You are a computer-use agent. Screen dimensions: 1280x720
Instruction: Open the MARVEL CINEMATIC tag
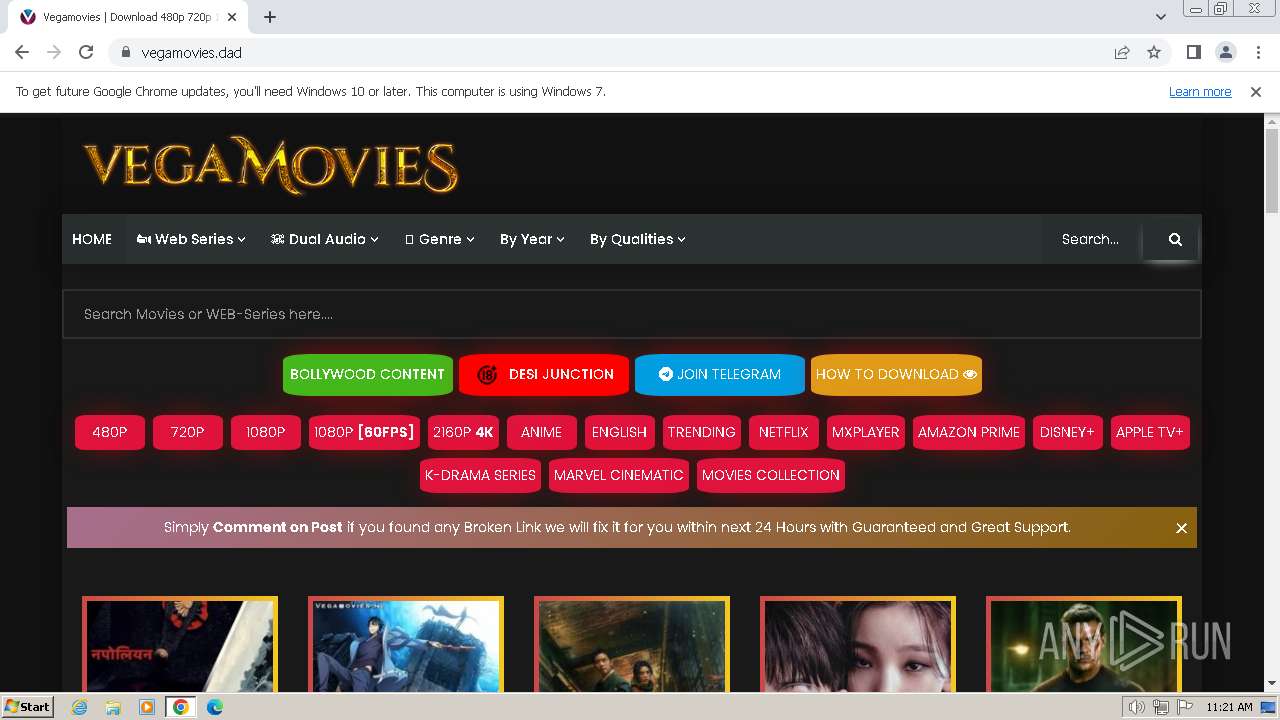coord(619,475)
